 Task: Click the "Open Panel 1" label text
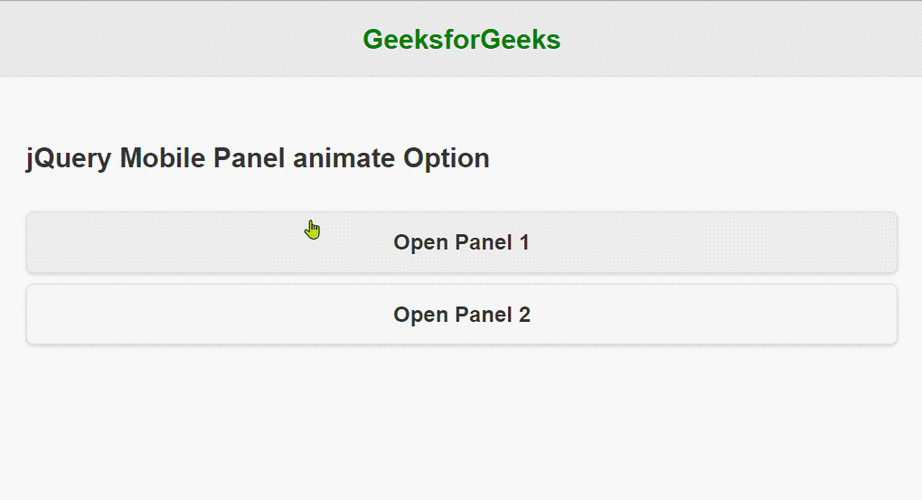tap(462, 242)
